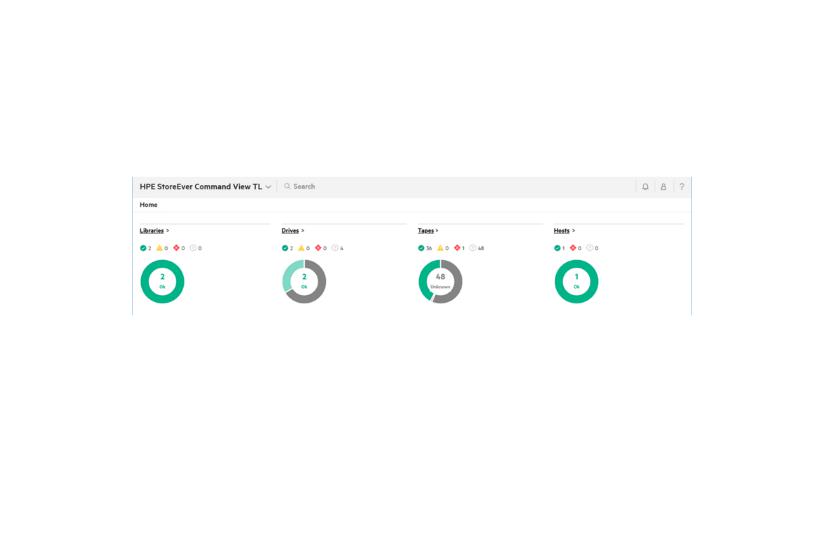Open the notifications bell icon

[645, 187]
